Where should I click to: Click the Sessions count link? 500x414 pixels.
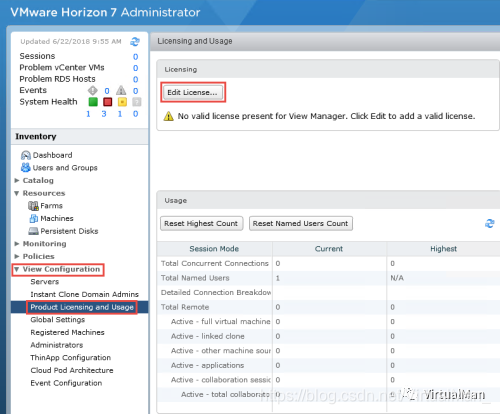click(x=135, y=57)
